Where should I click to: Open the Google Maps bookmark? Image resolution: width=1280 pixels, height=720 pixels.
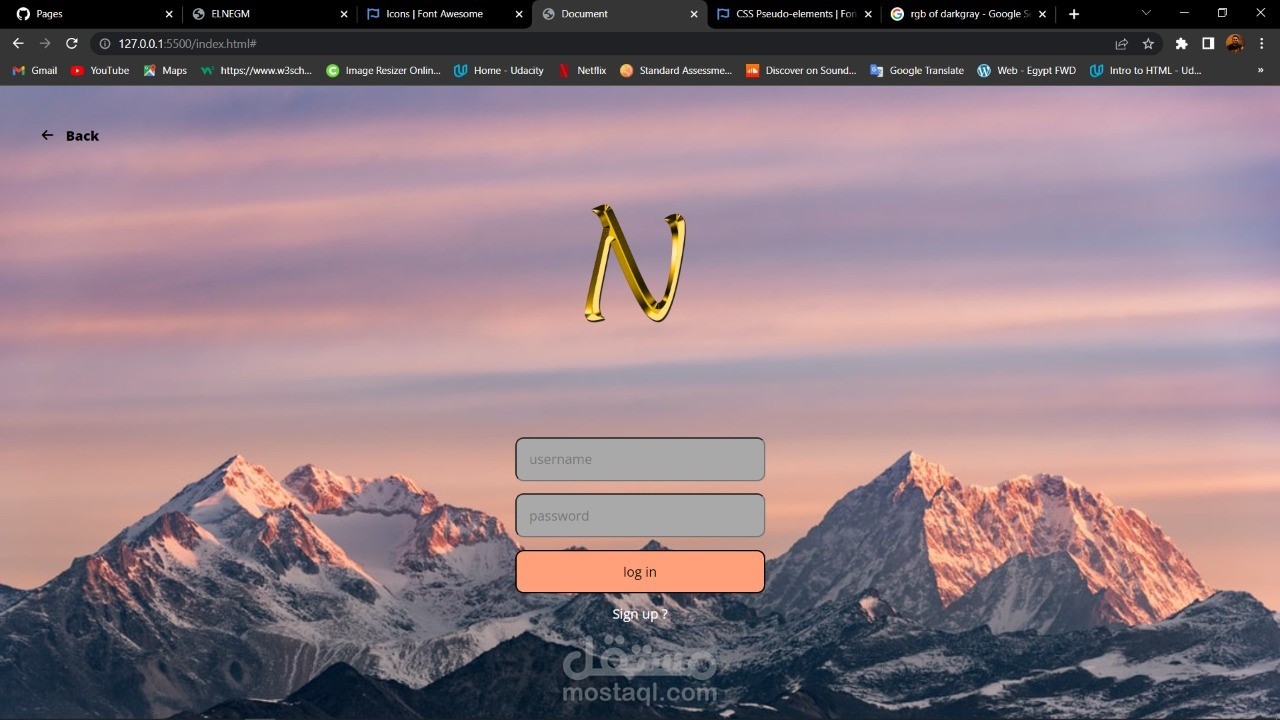[164, 70]
